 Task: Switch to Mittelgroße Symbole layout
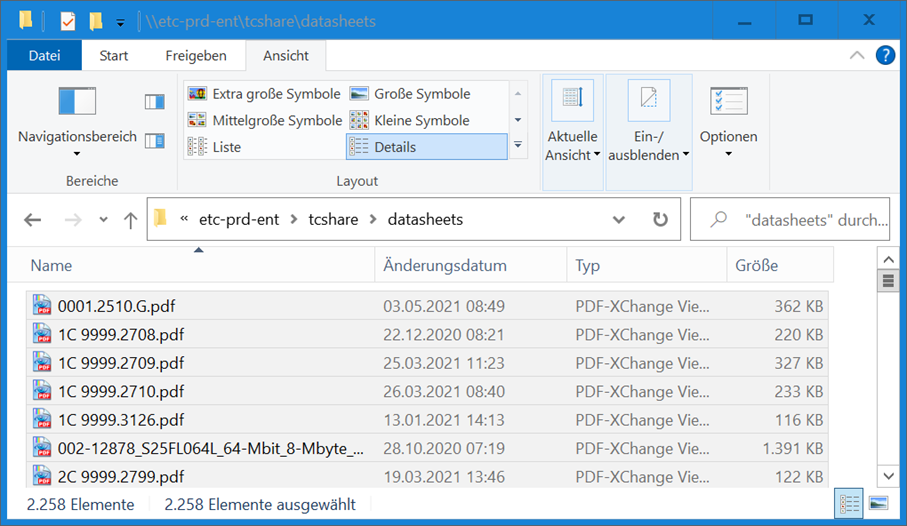(265, 120)
